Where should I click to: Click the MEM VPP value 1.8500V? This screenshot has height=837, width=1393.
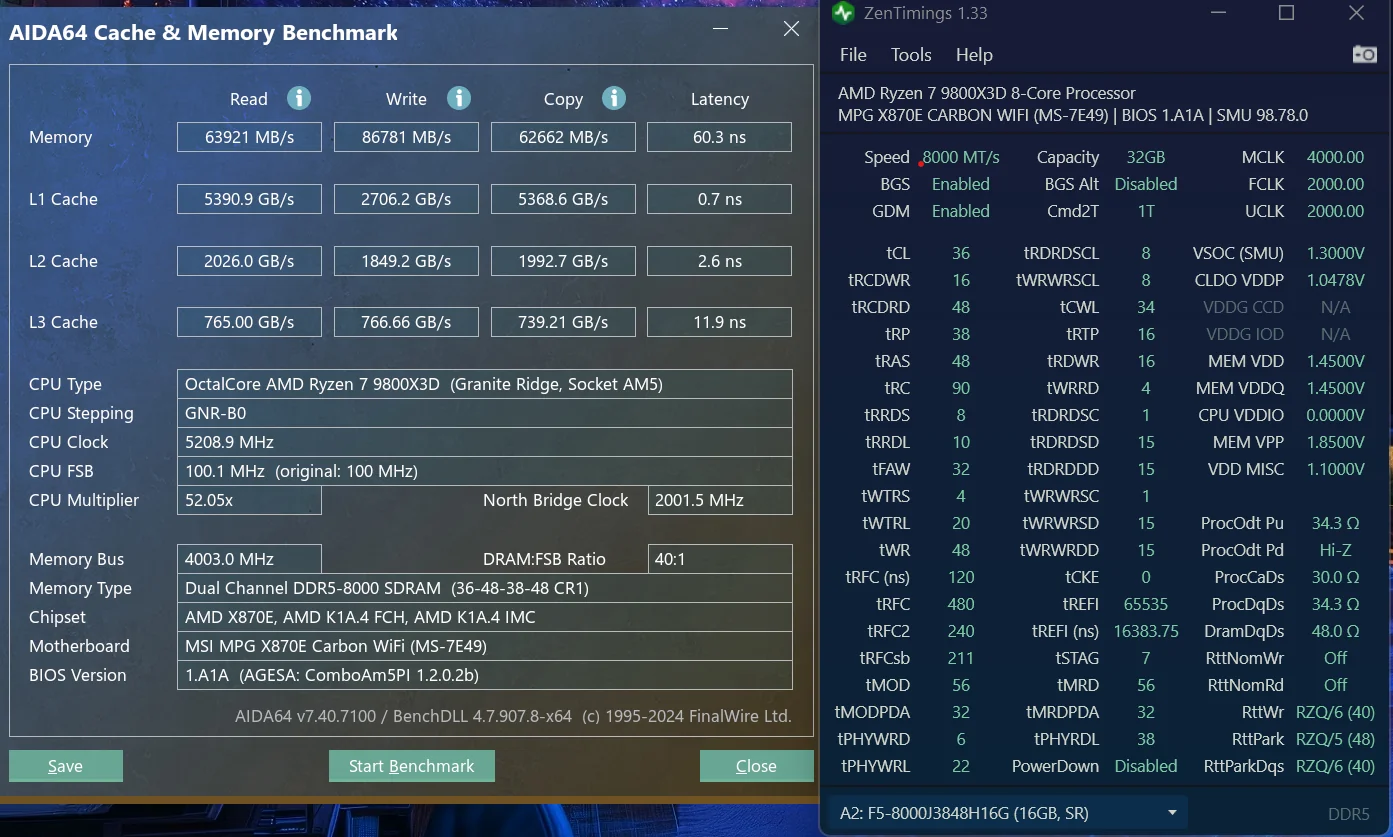tap(1335, 442)
